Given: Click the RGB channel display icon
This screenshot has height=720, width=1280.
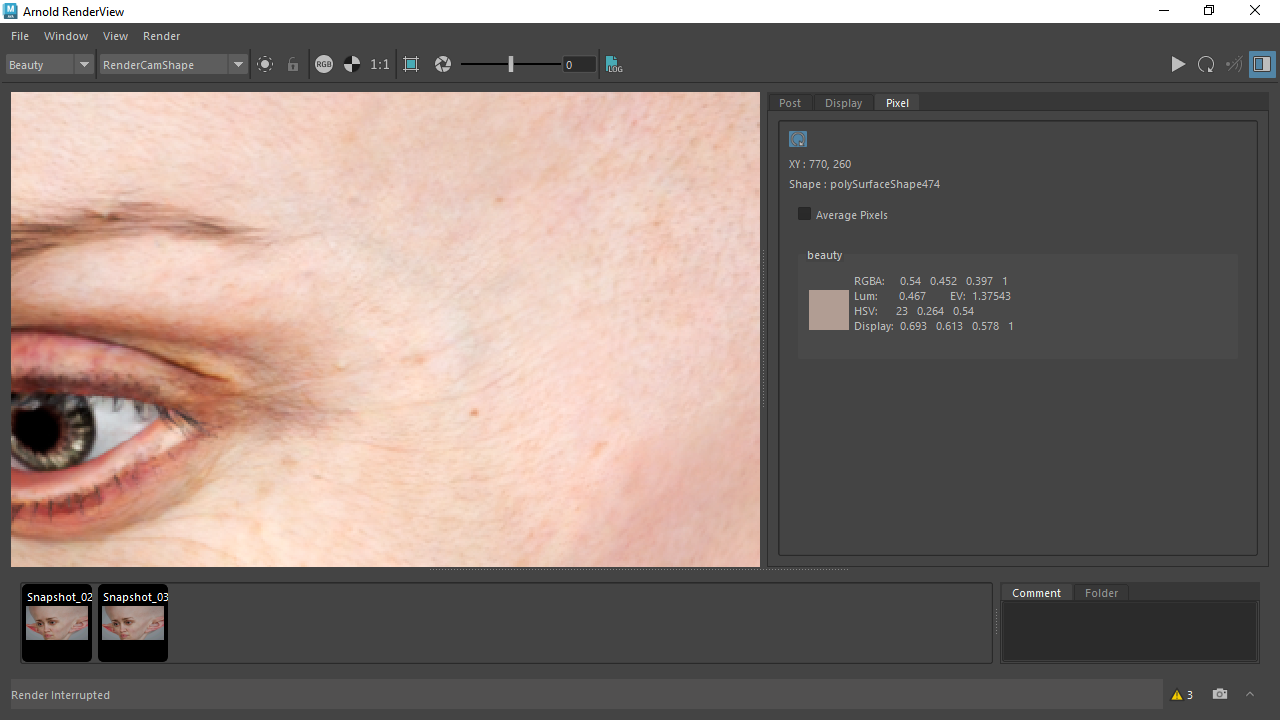Looking at the screenshot, I should coord(324,64).
